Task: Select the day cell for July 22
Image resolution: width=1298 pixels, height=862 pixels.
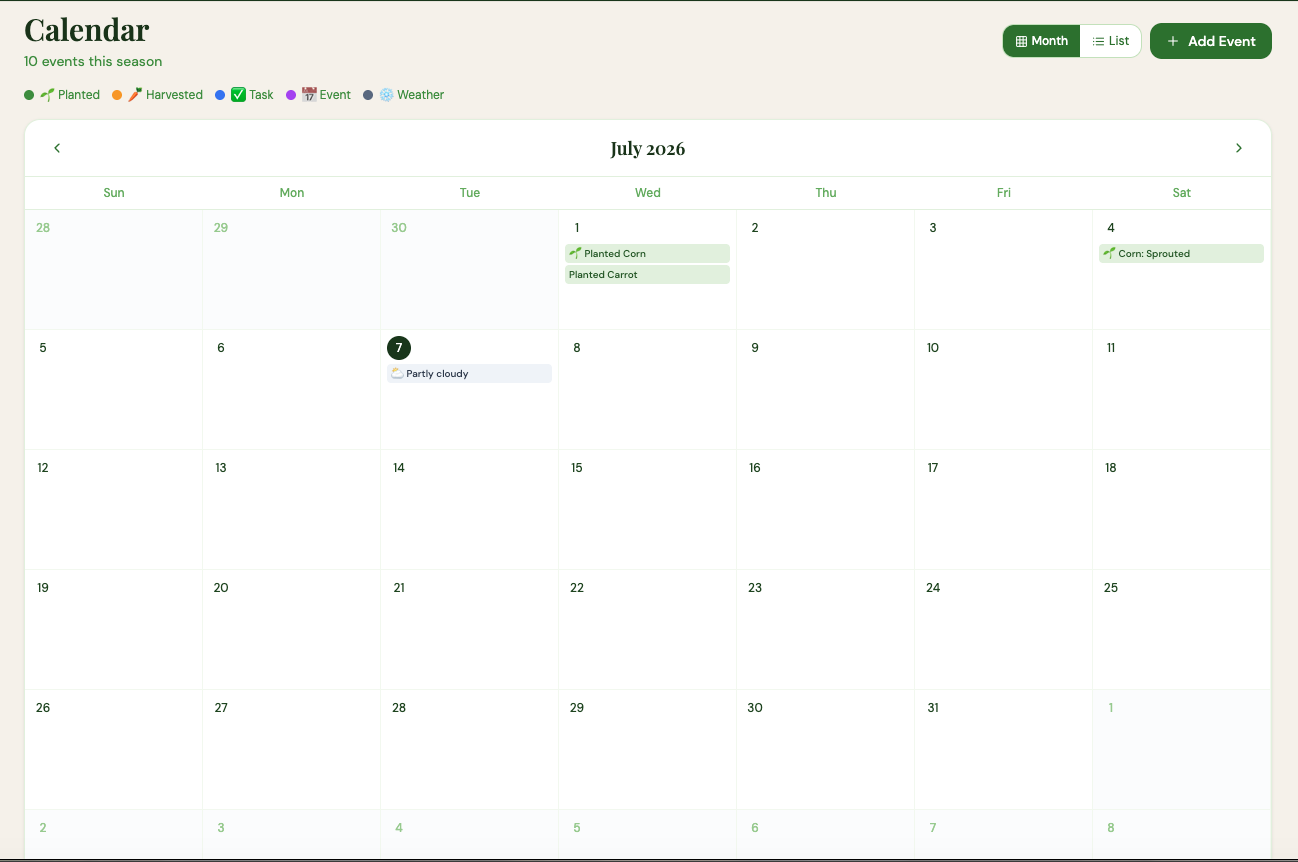Action: tap(647, 630)
